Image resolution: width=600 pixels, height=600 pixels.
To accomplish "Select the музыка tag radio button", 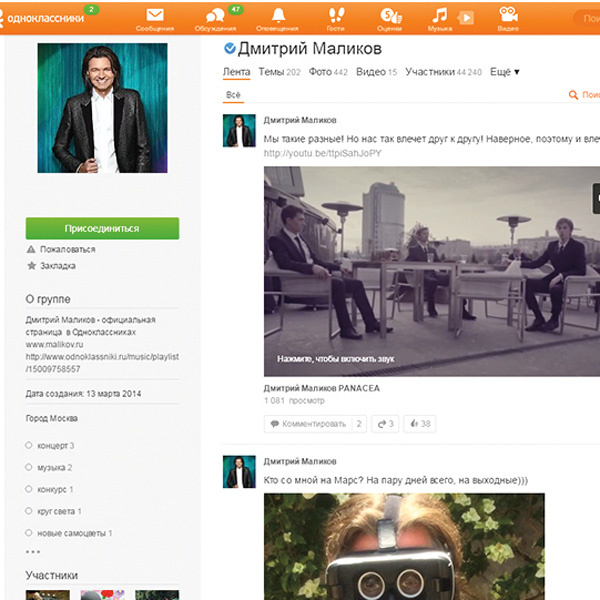I will pyautogui.click(x=28, y=467).
